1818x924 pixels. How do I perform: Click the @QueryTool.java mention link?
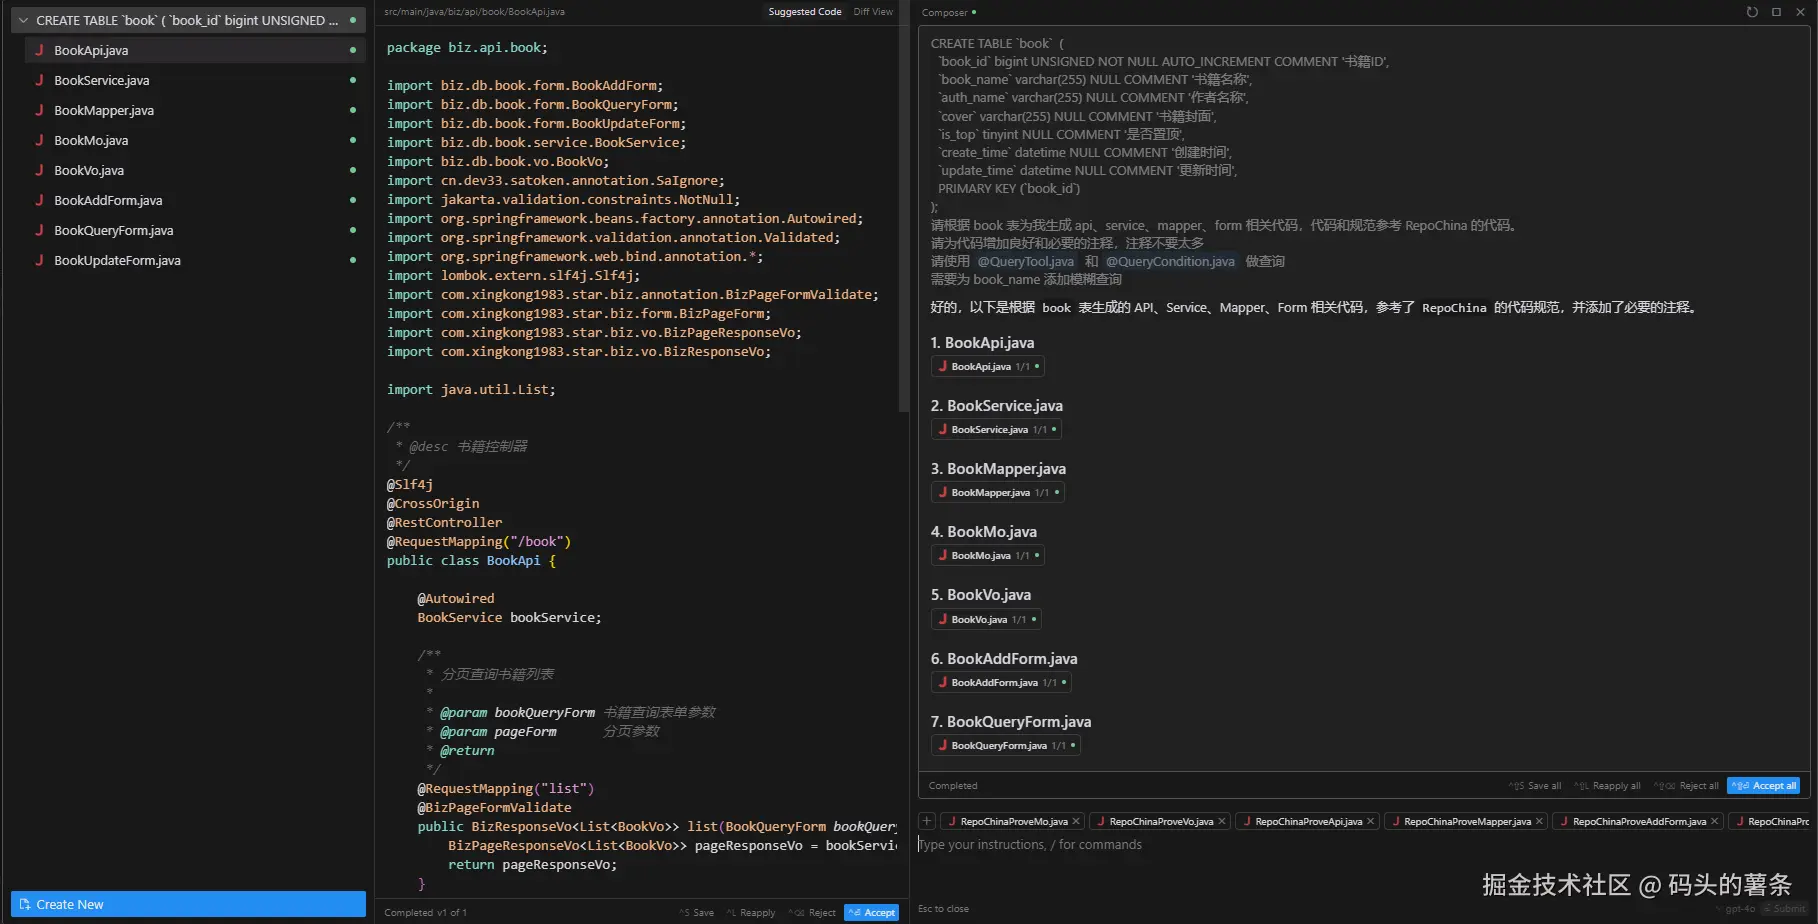pos(1025,261)
